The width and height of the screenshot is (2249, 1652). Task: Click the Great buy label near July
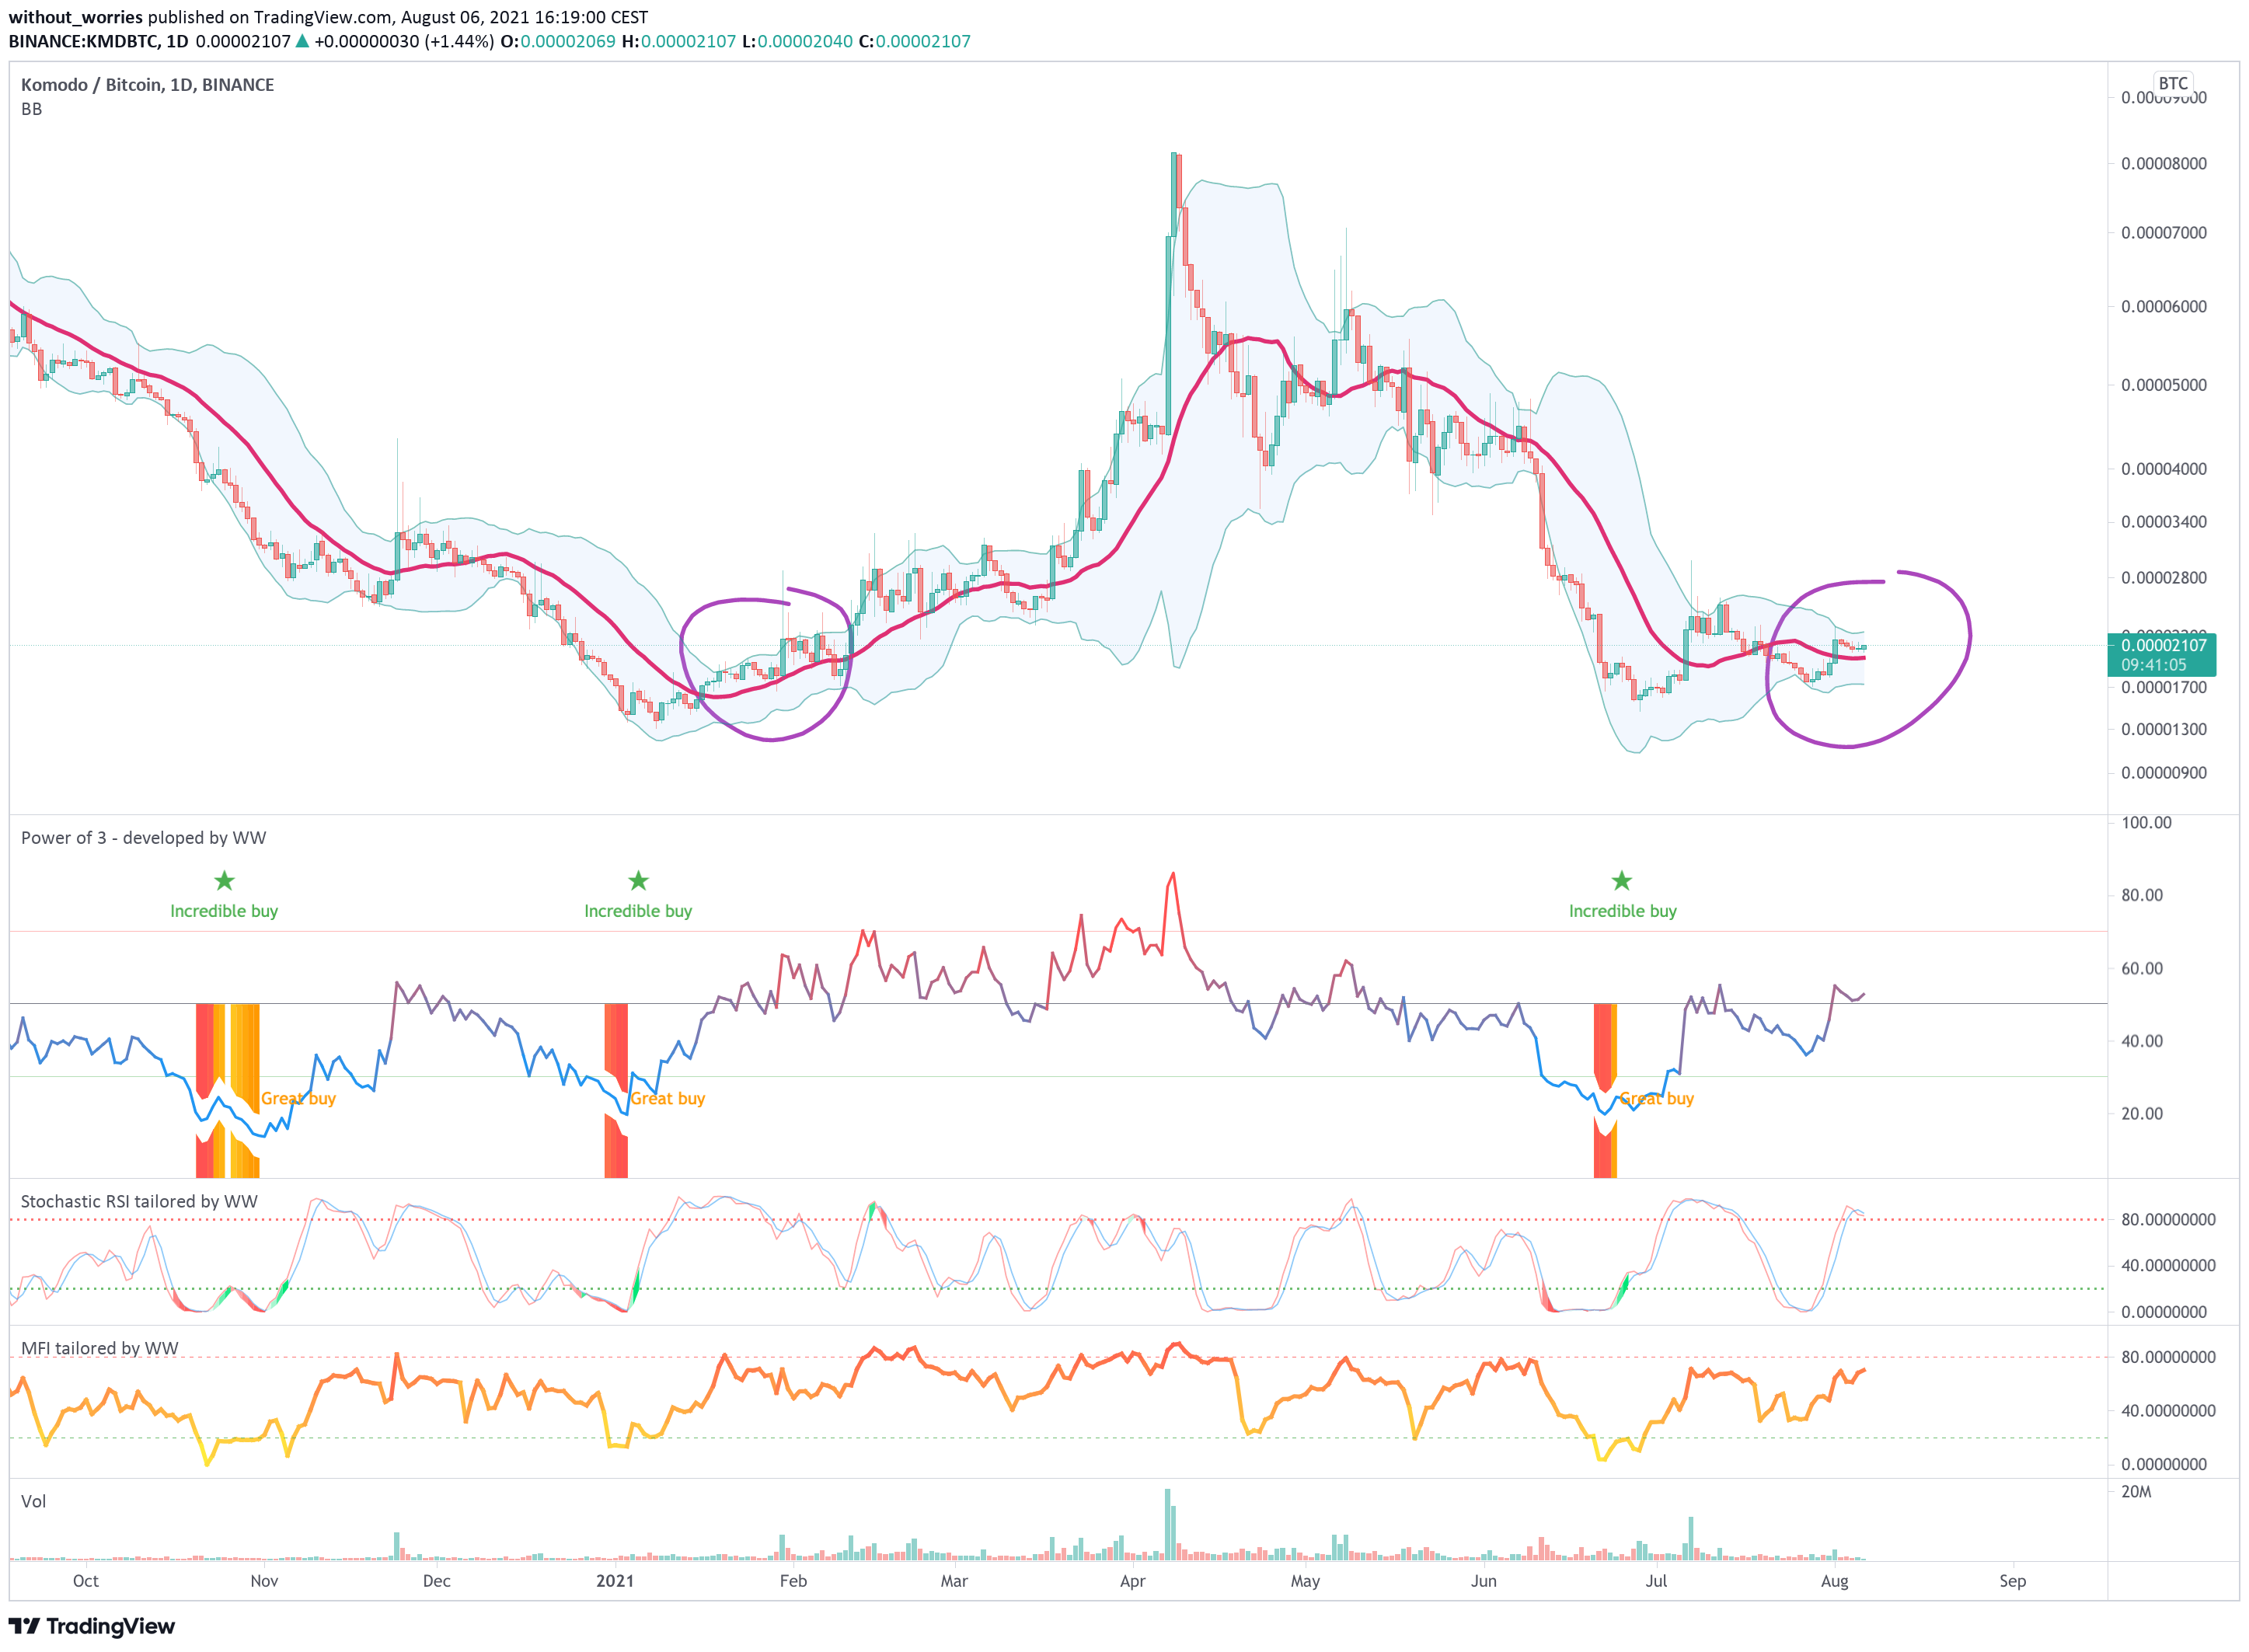pos(1656,1098)
